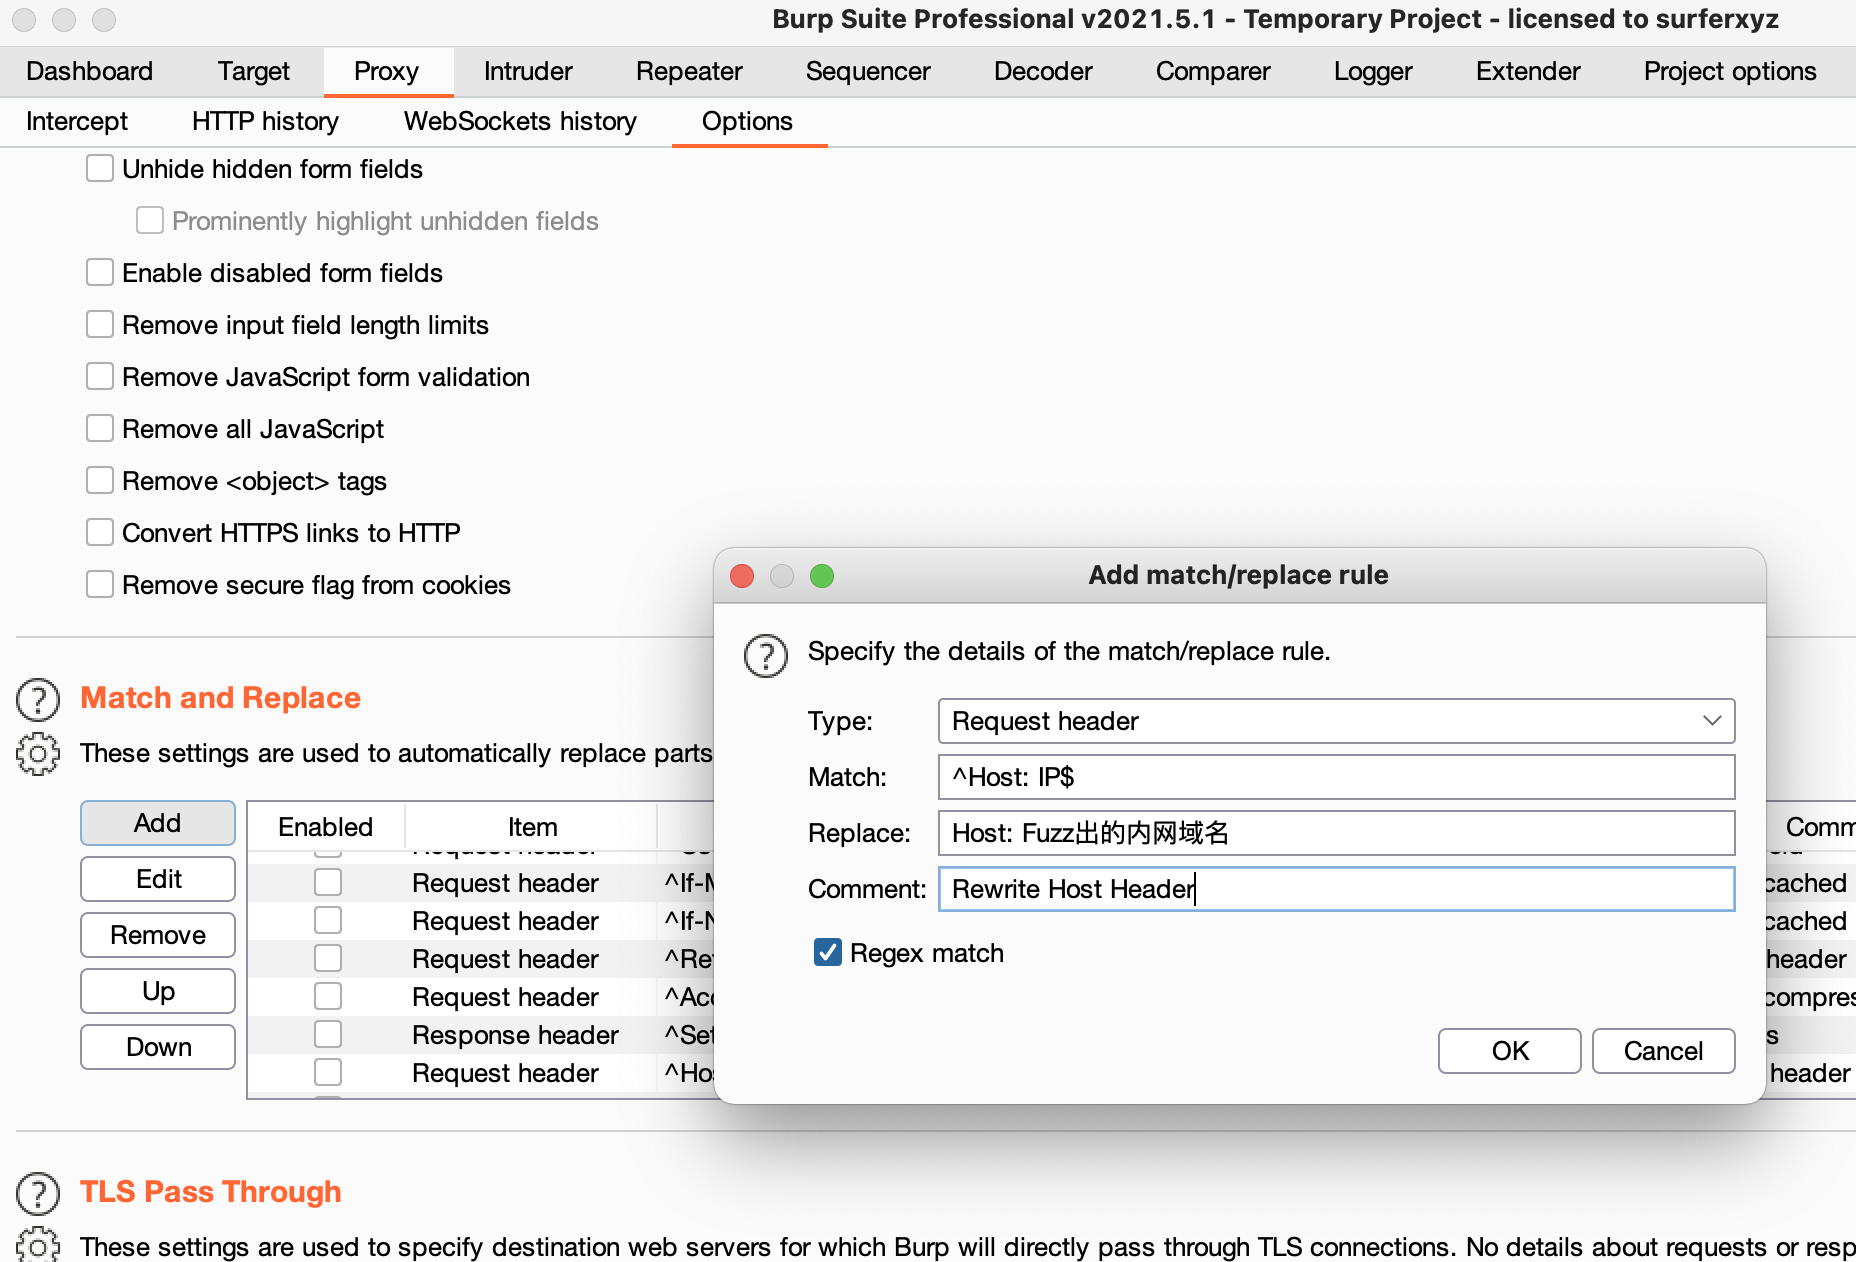
Task: Click help icon in match/replace rule dialog
Action: 766,655
